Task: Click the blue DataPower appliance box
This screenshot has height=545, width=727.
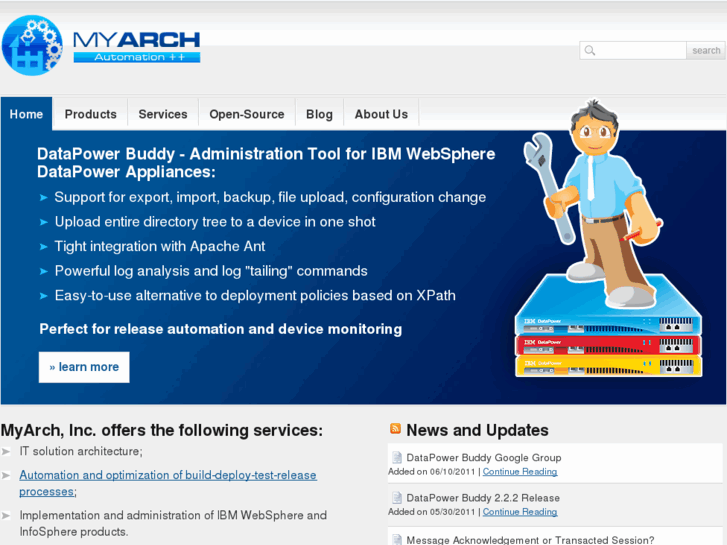Action: [x=608, y=304]
